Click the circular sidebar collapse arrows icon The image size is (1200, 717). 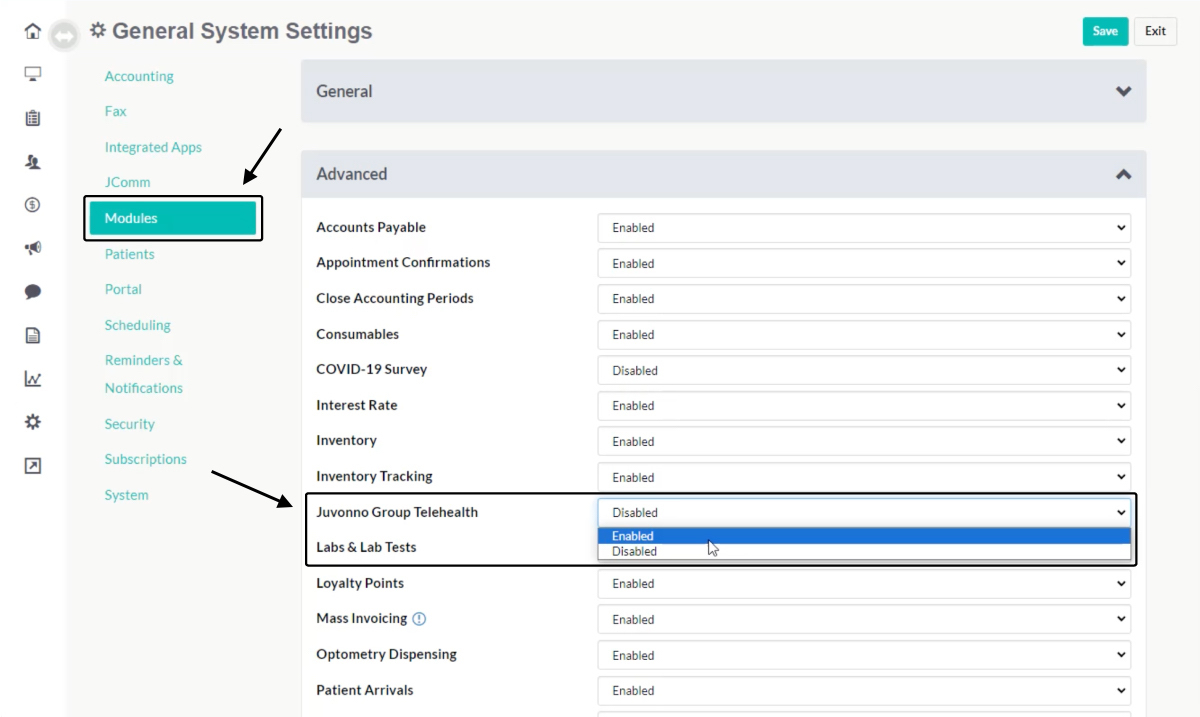[64, 36]
